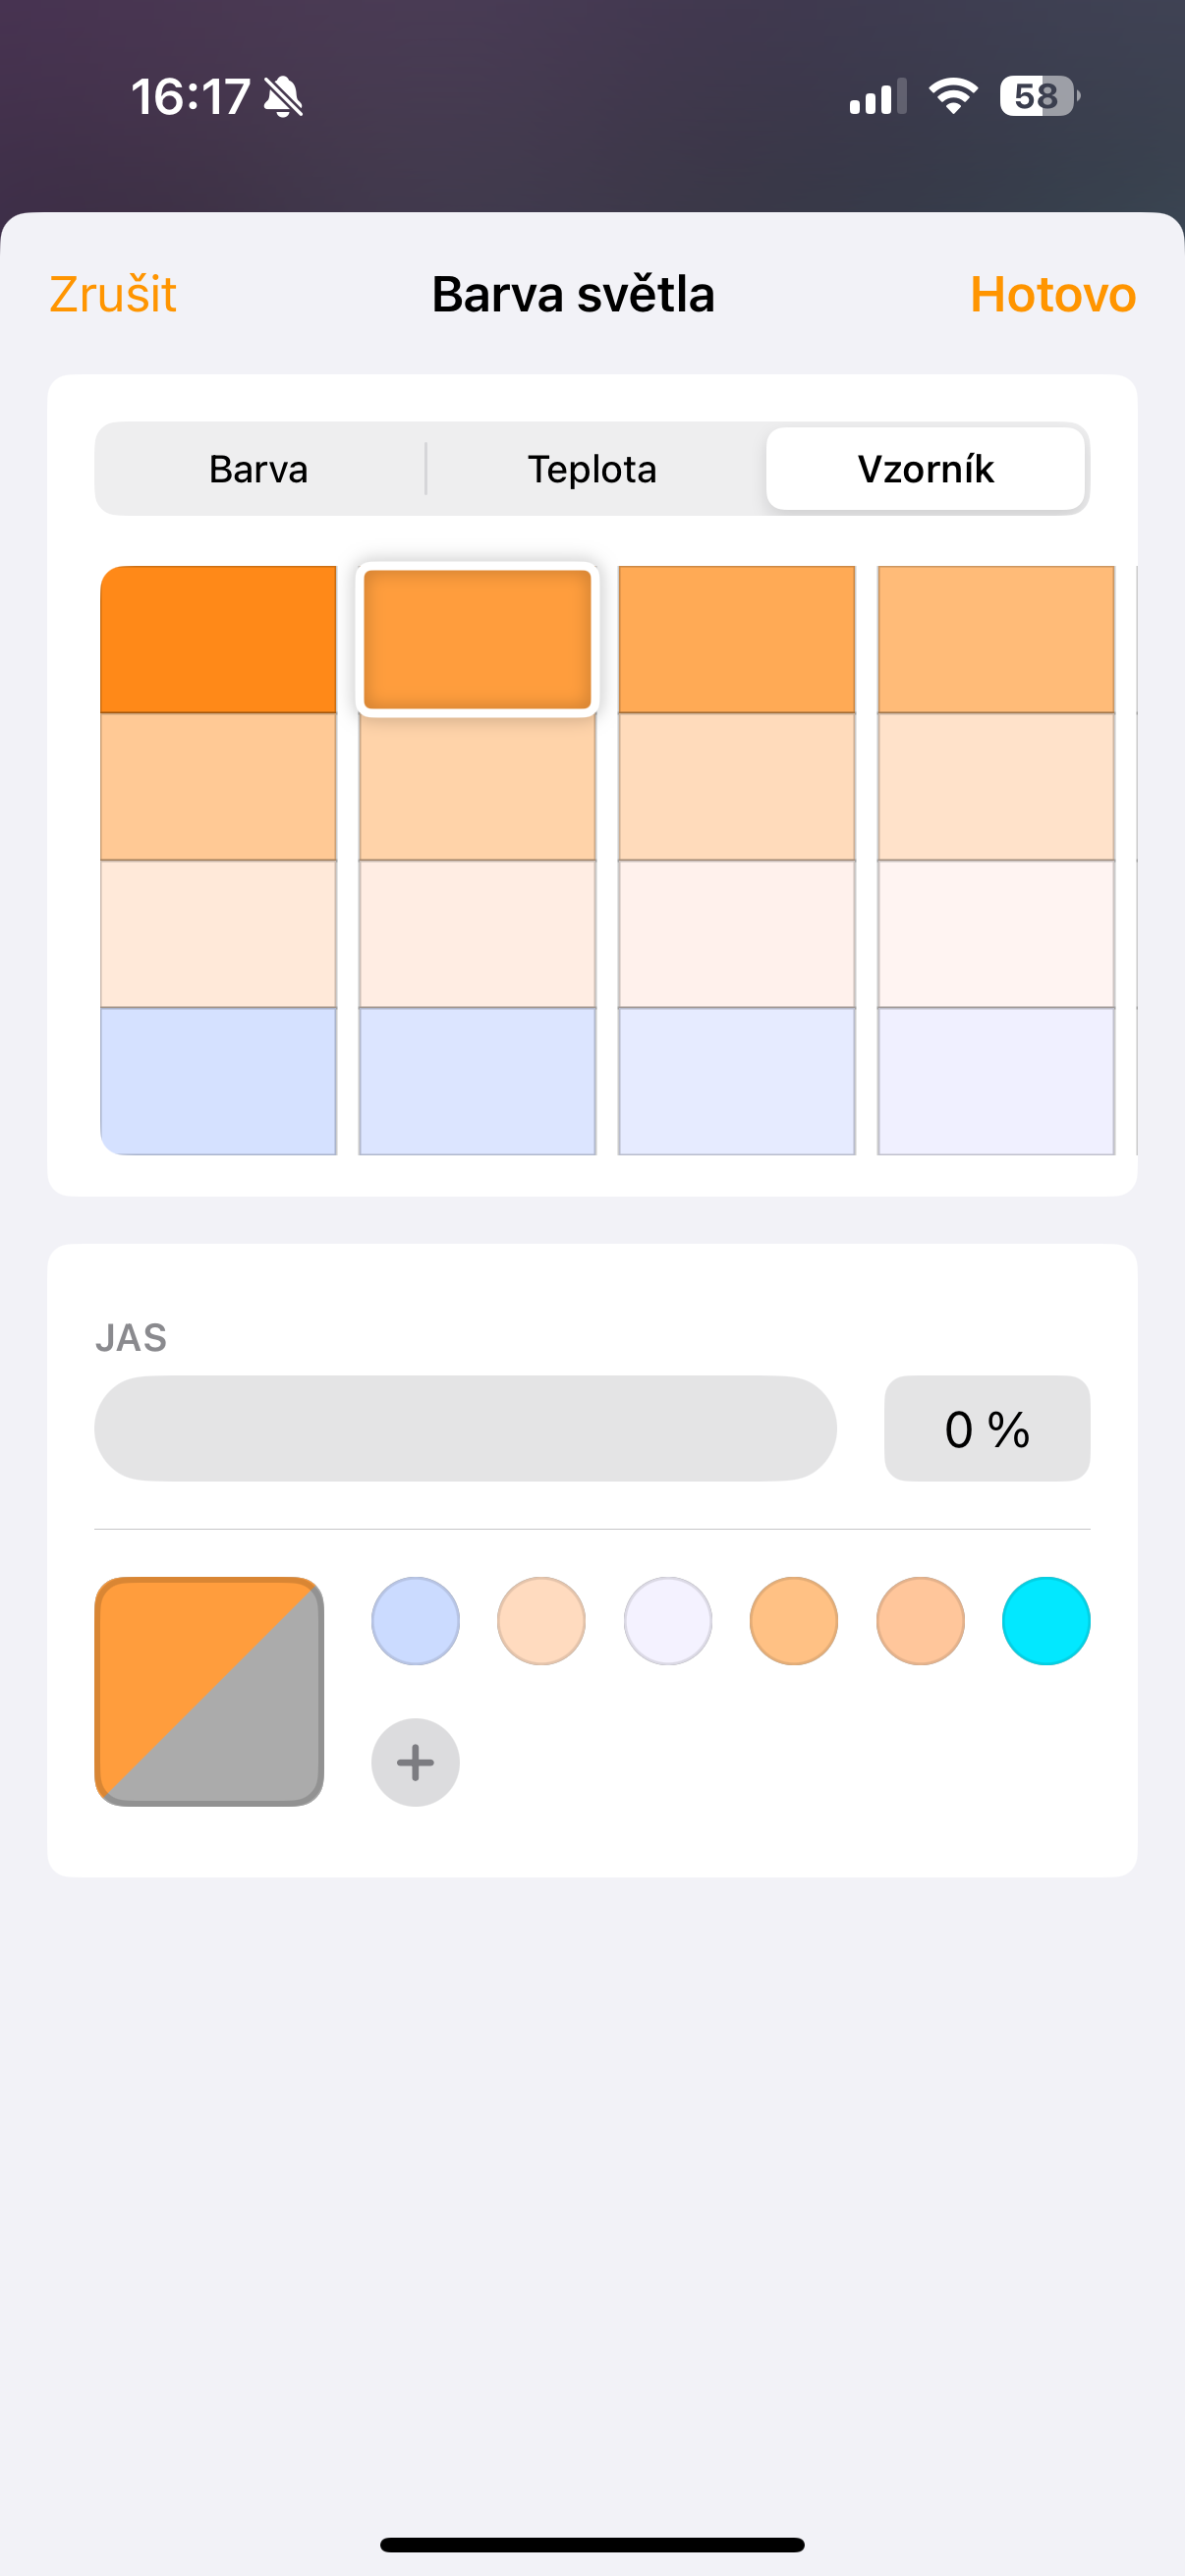
Task: Select the light blue favorite color circle
Action: (x=415, y=1620)
